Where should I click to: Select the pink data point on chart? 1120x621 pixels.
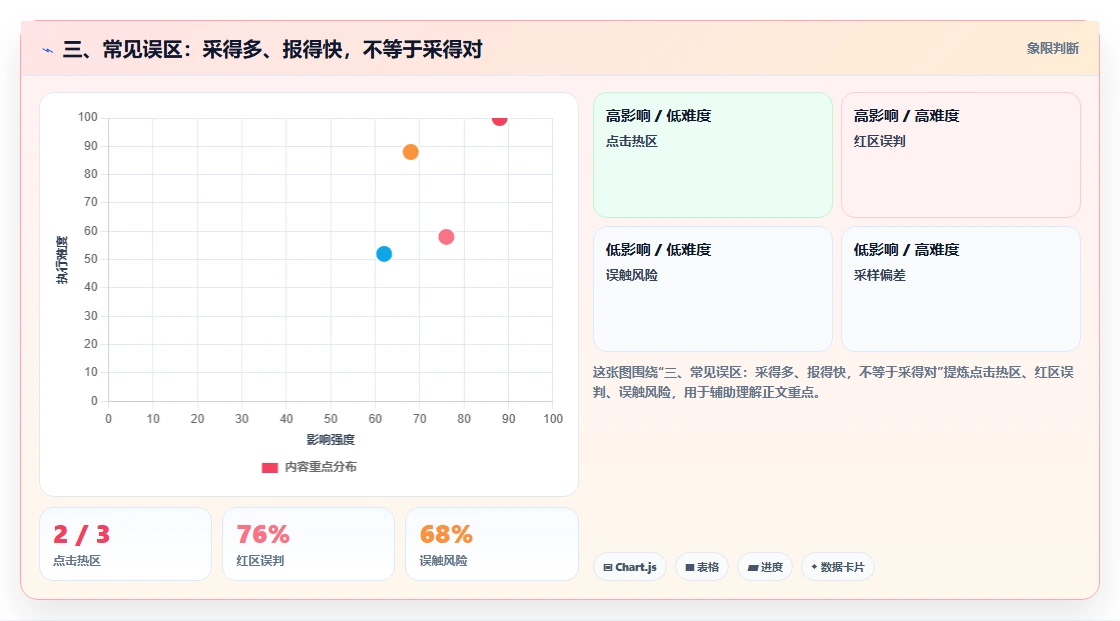point(446,237)
